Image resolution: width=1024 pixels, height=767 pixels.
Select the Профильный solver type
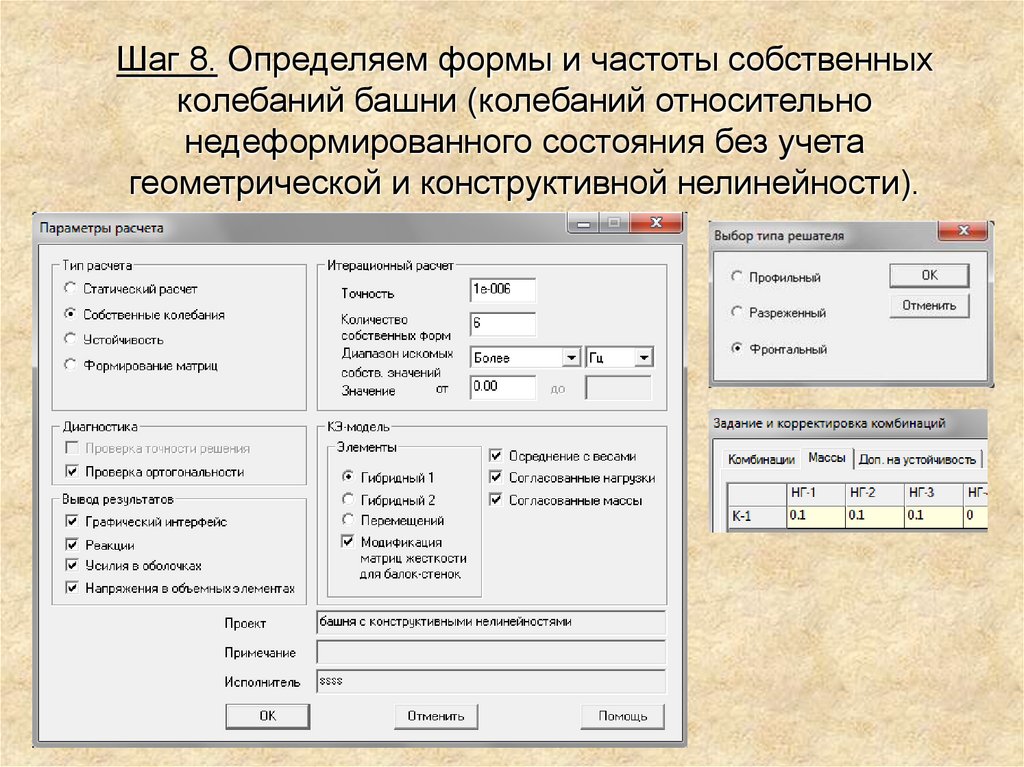tap(737, 276)
